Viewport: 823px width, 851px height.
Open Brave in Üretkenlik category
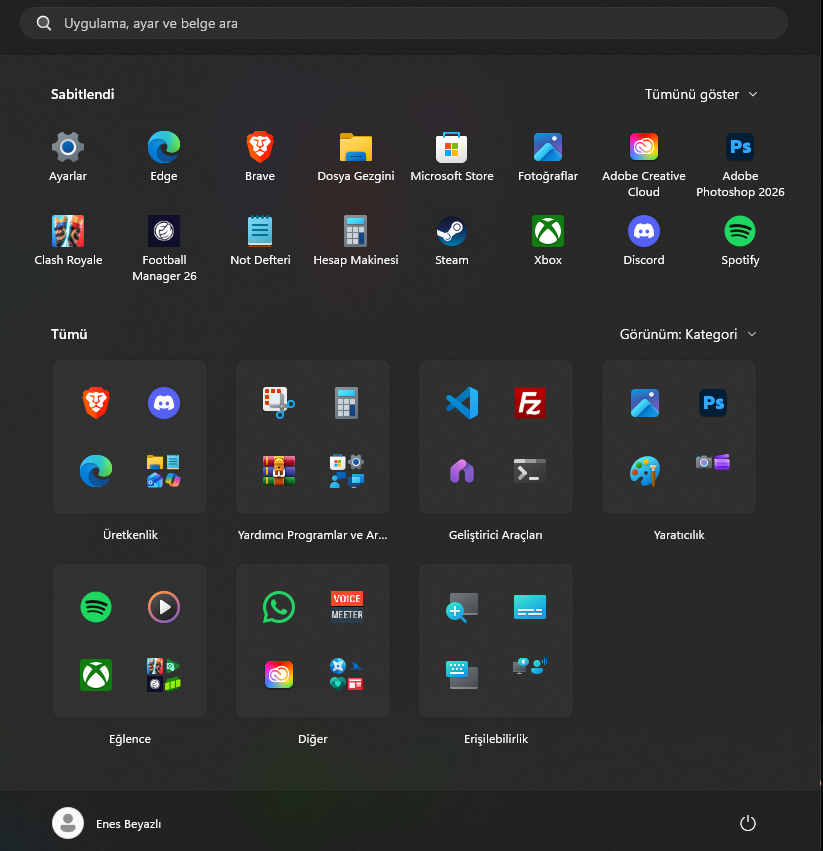pyautogui.click(x=96, y=403)
